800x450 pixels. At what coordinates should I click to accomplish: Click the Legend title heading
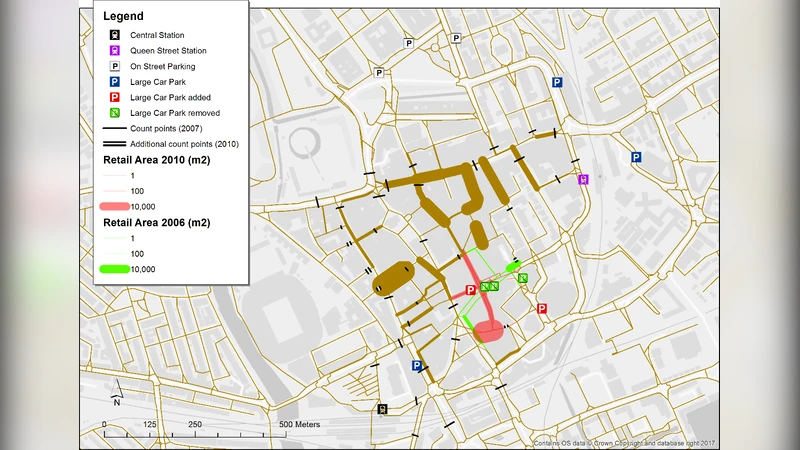tap(123, 16)
